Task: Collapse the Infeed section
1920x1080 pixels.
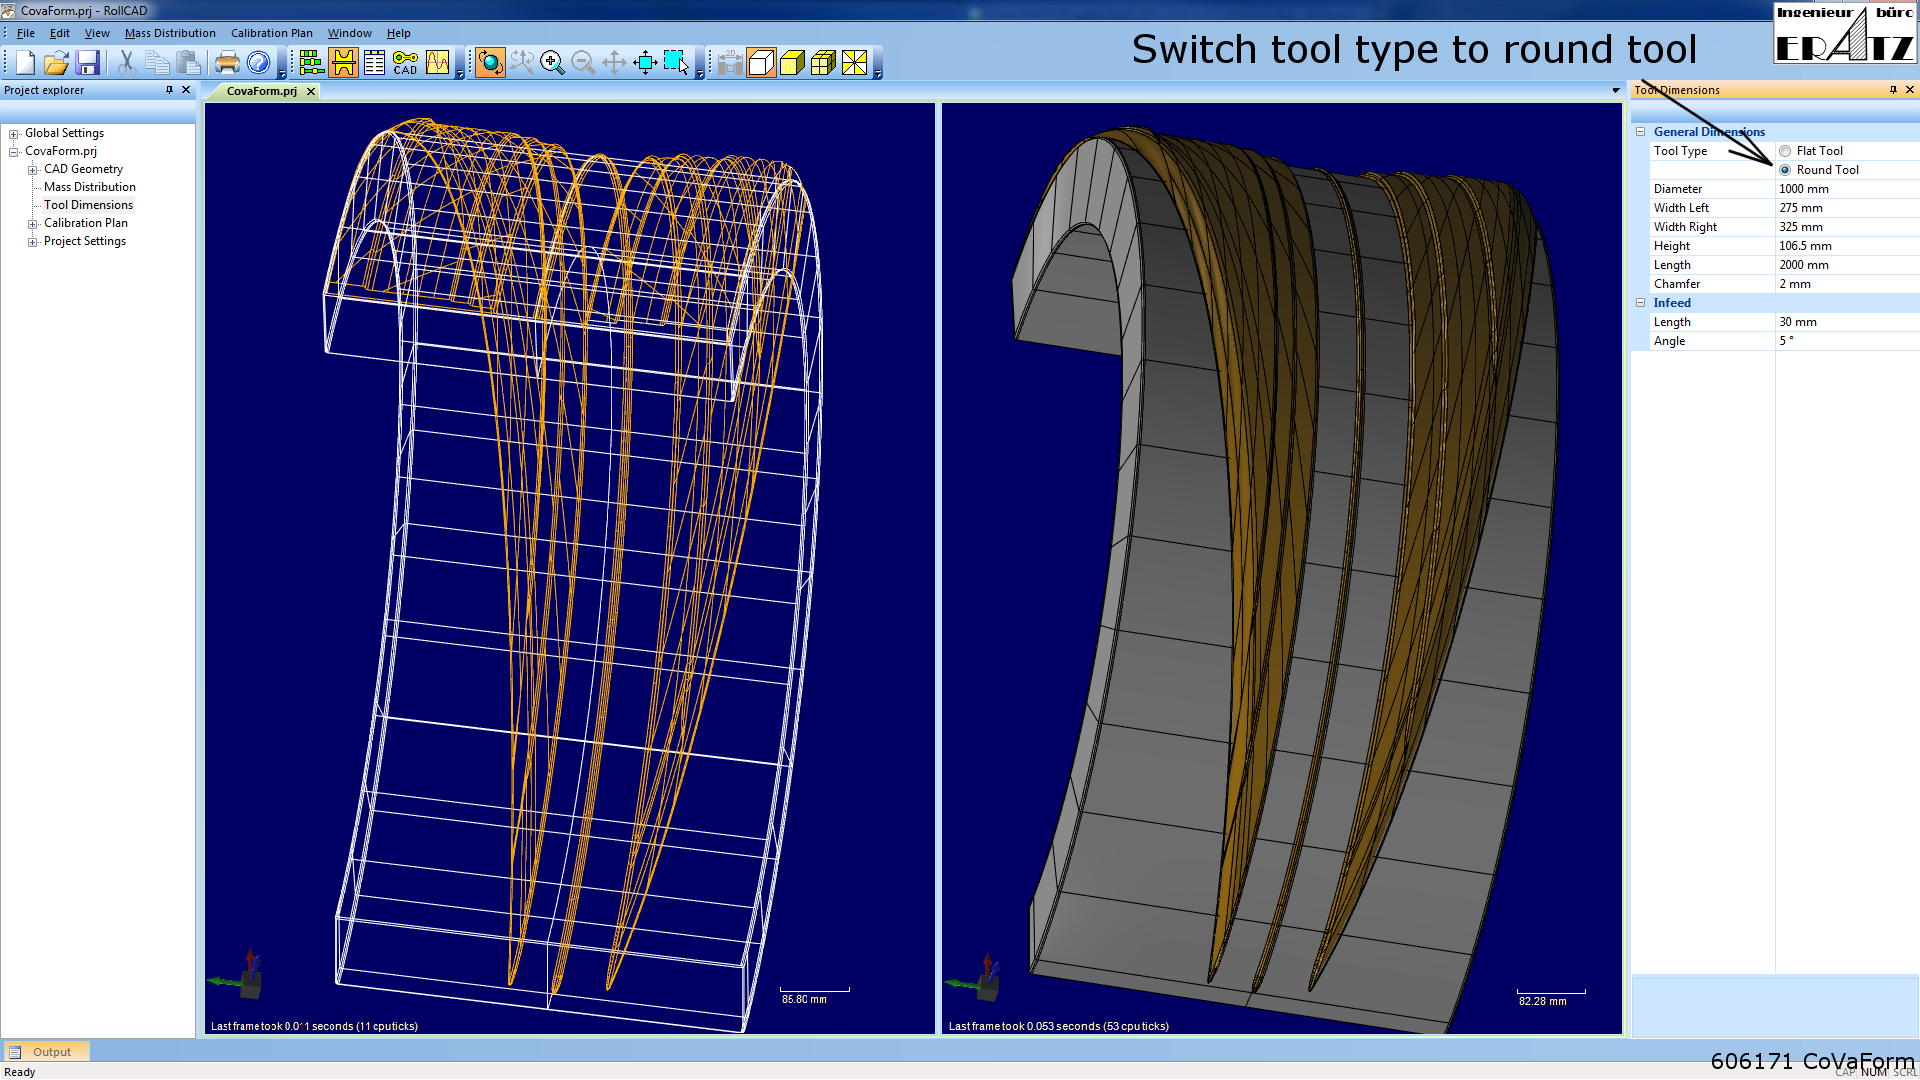Action: pos(1640,303)
